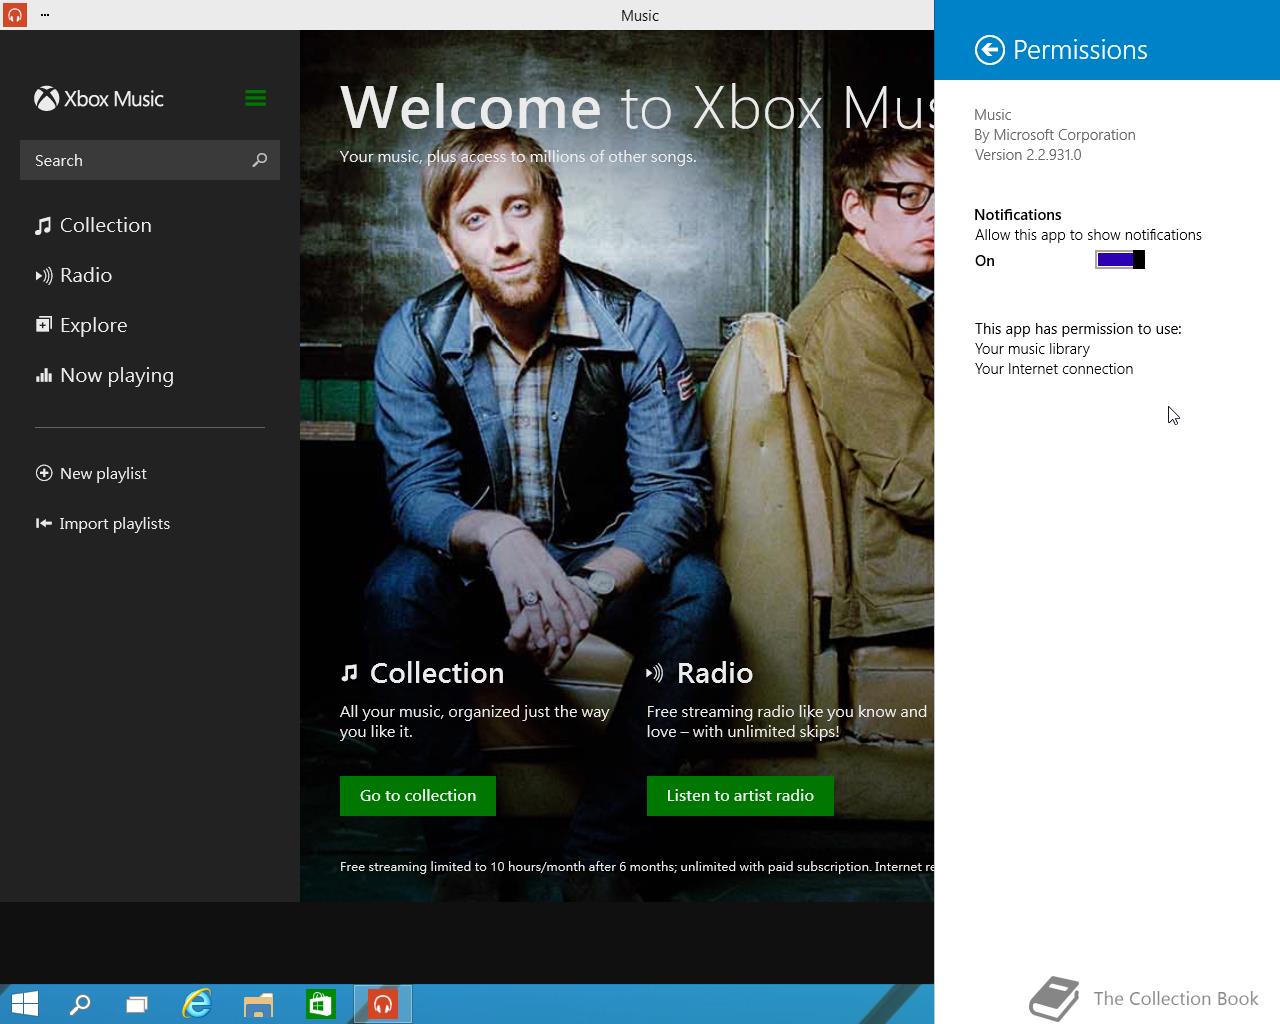Image resolution: width=1280 pixels, height=1024 pixels.
Task: Open the Windows Store from the taskbar
Action: point(320,1004)
